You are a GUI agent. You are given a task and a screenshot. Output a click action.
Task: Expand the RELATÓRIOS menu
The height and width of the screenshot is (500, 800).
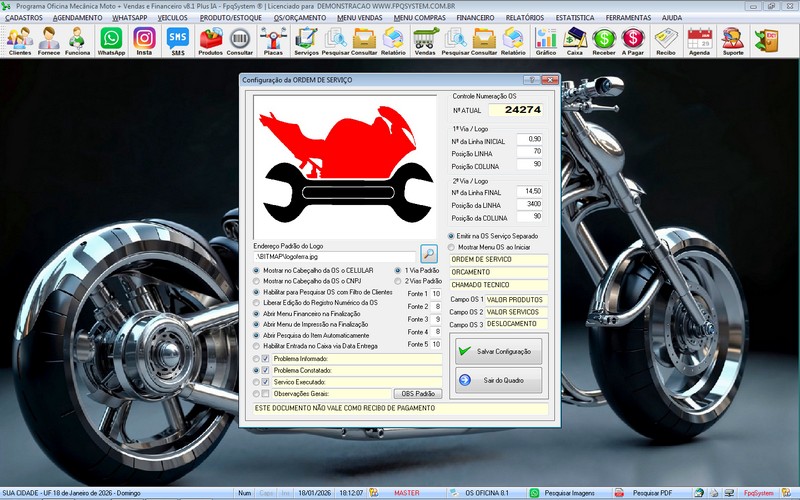524,18
